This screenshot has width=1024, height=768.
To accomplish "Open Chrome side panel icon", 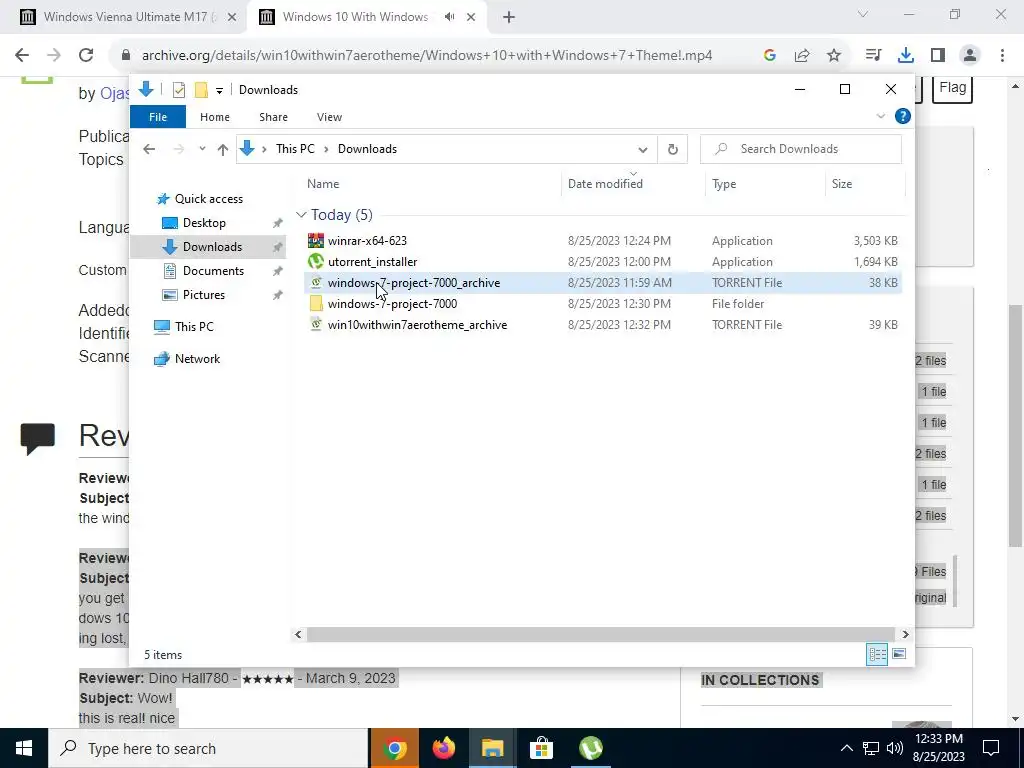I will click(x=938, y=56).
